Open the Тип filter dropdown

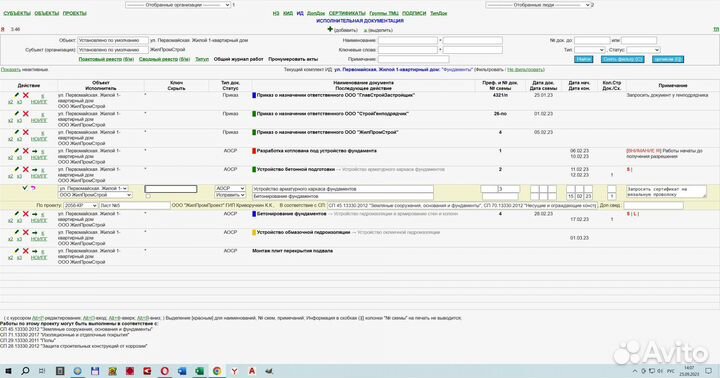[x=590, y=50]
